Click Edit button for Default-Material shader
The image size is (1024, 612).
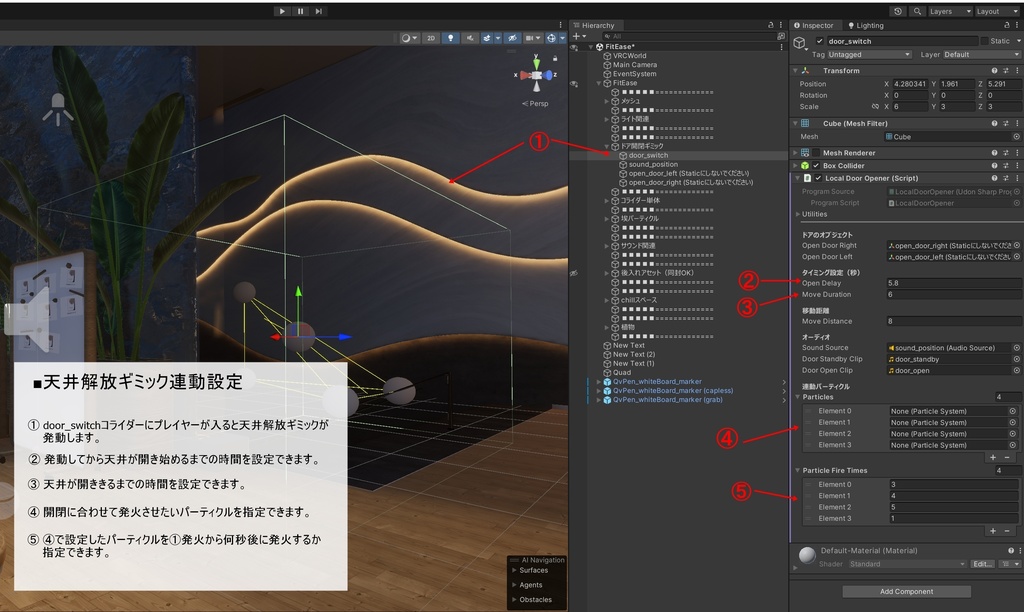983,564
